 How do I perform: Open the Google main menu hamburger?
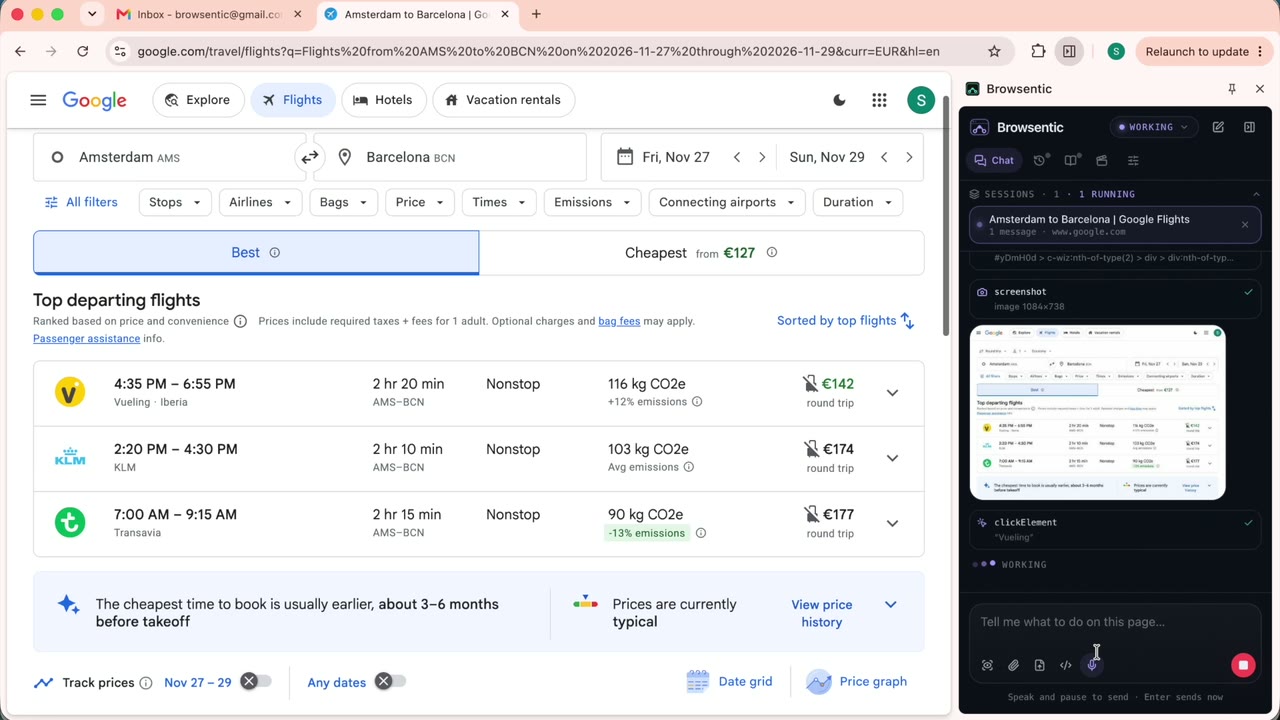click(38, 100)
